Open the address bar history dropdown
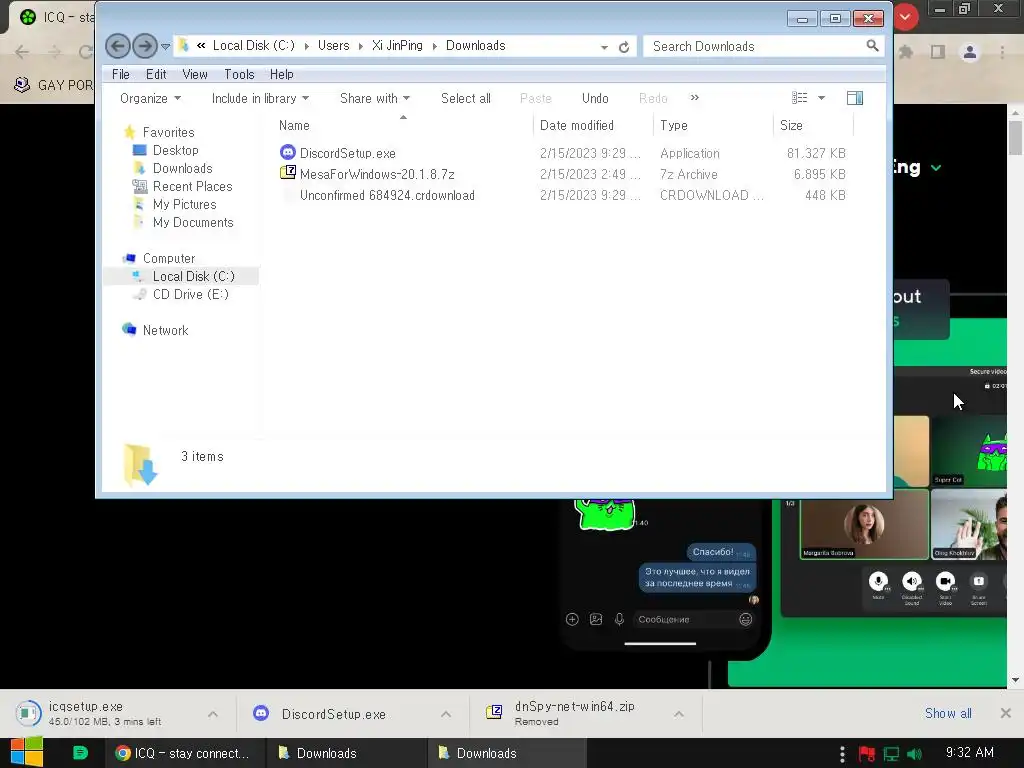 point(604,47)
